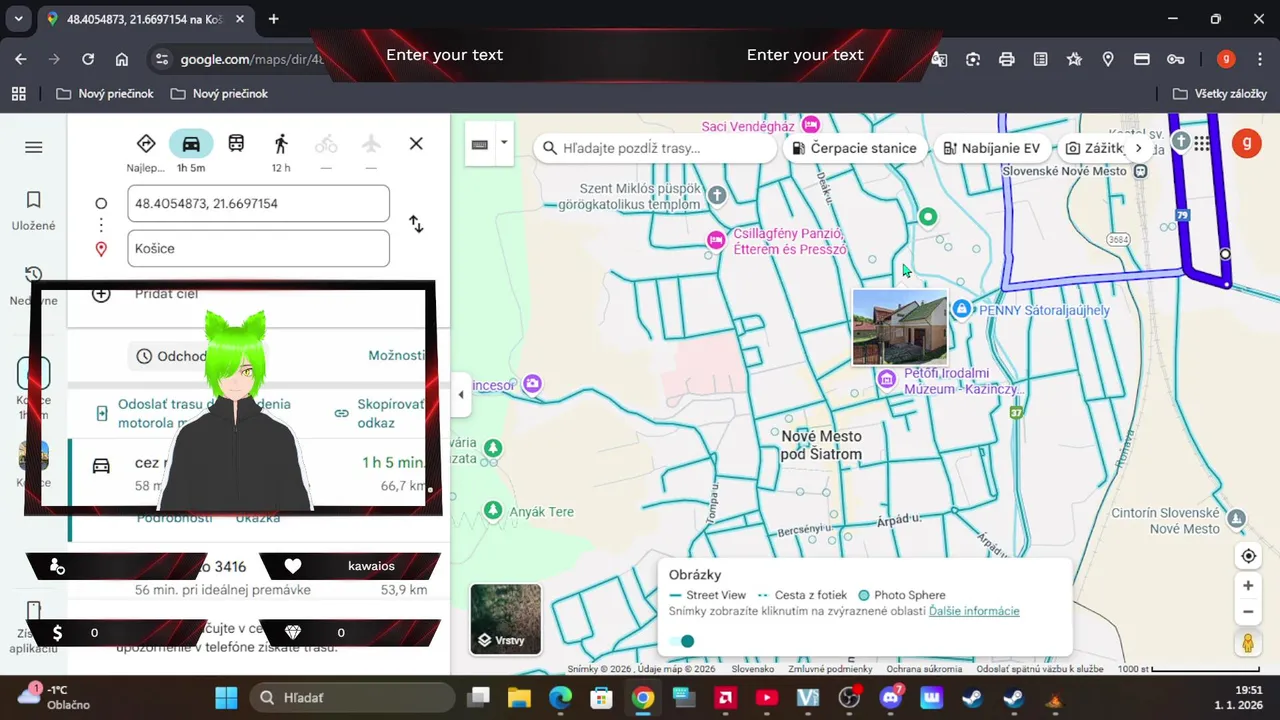This screenshot has height=720, width=1280.
Task: Select driving mode showing 1h 5m
Action: (191, 144)
